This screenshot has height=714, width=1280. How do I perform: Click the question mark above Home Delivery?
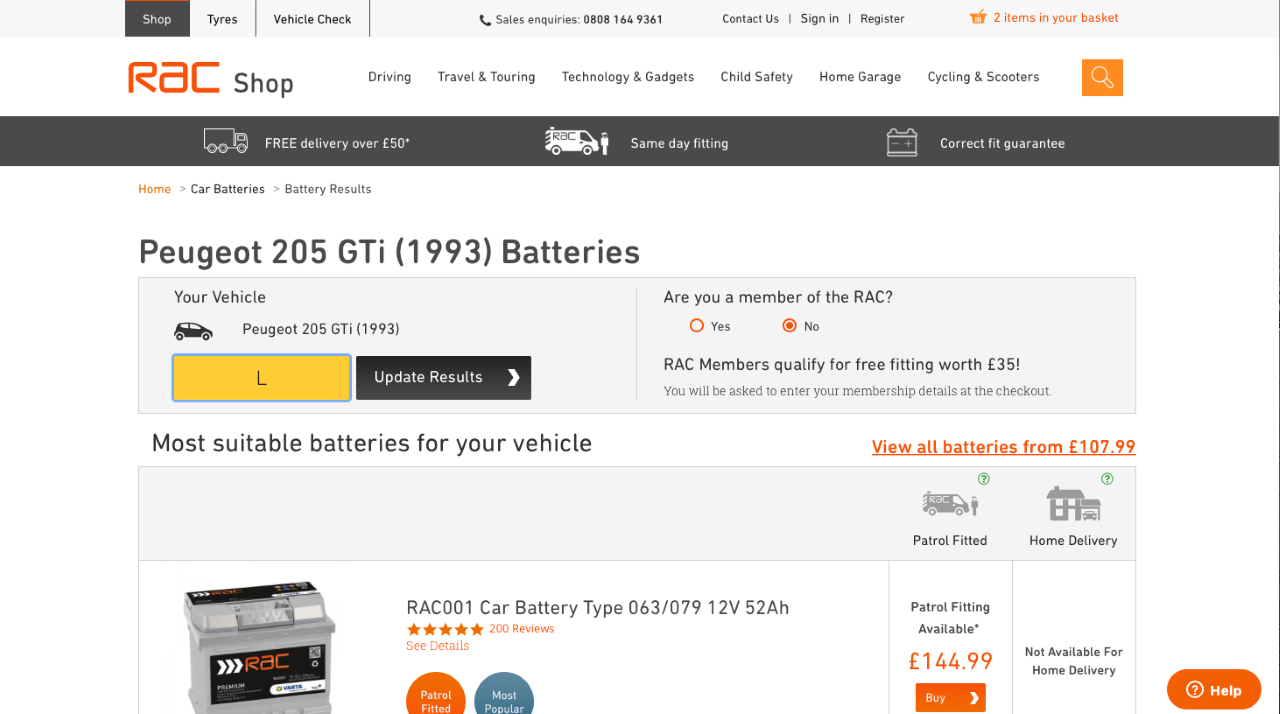(x=1106, y=479)
